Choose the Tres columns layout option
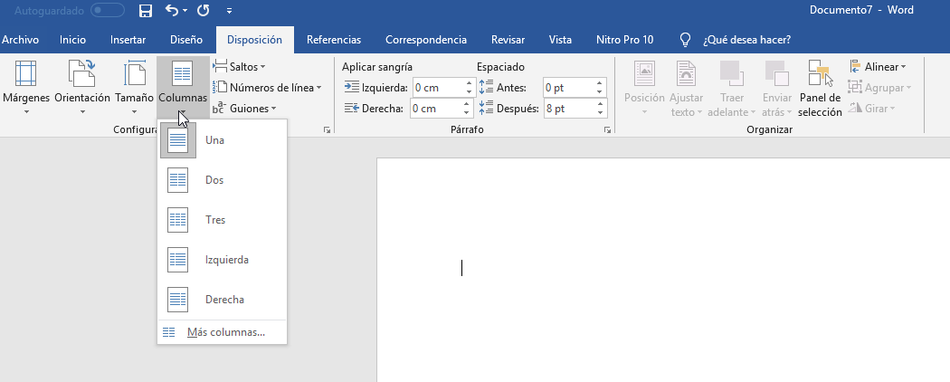 click(x=222, y=220)
